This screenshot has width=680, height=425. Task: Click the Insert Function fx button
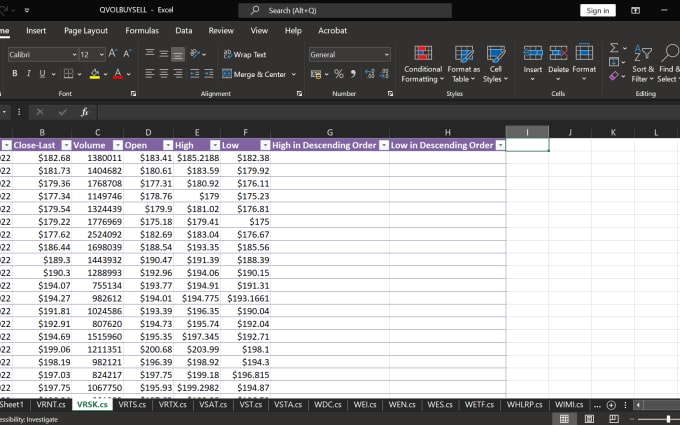click(85, 112)
